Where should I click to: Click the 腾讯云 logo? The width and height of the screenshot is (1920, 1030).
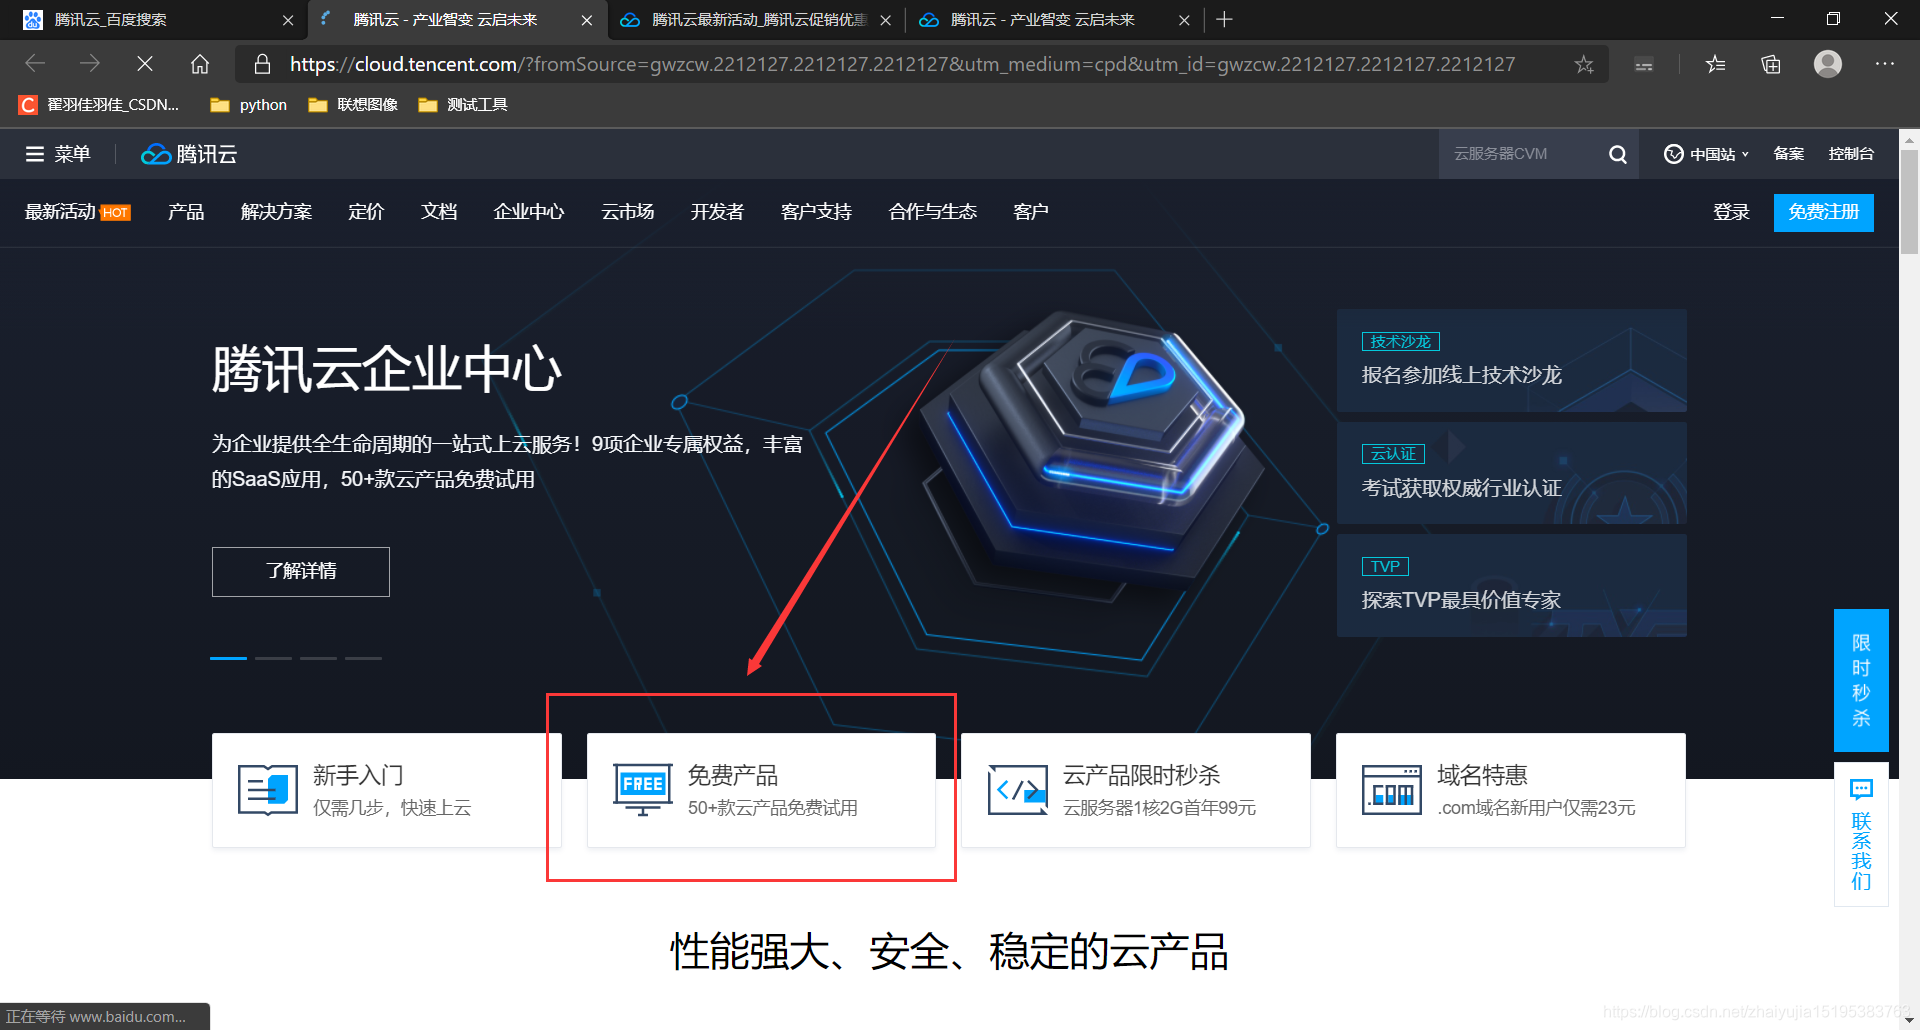(189, 154)
